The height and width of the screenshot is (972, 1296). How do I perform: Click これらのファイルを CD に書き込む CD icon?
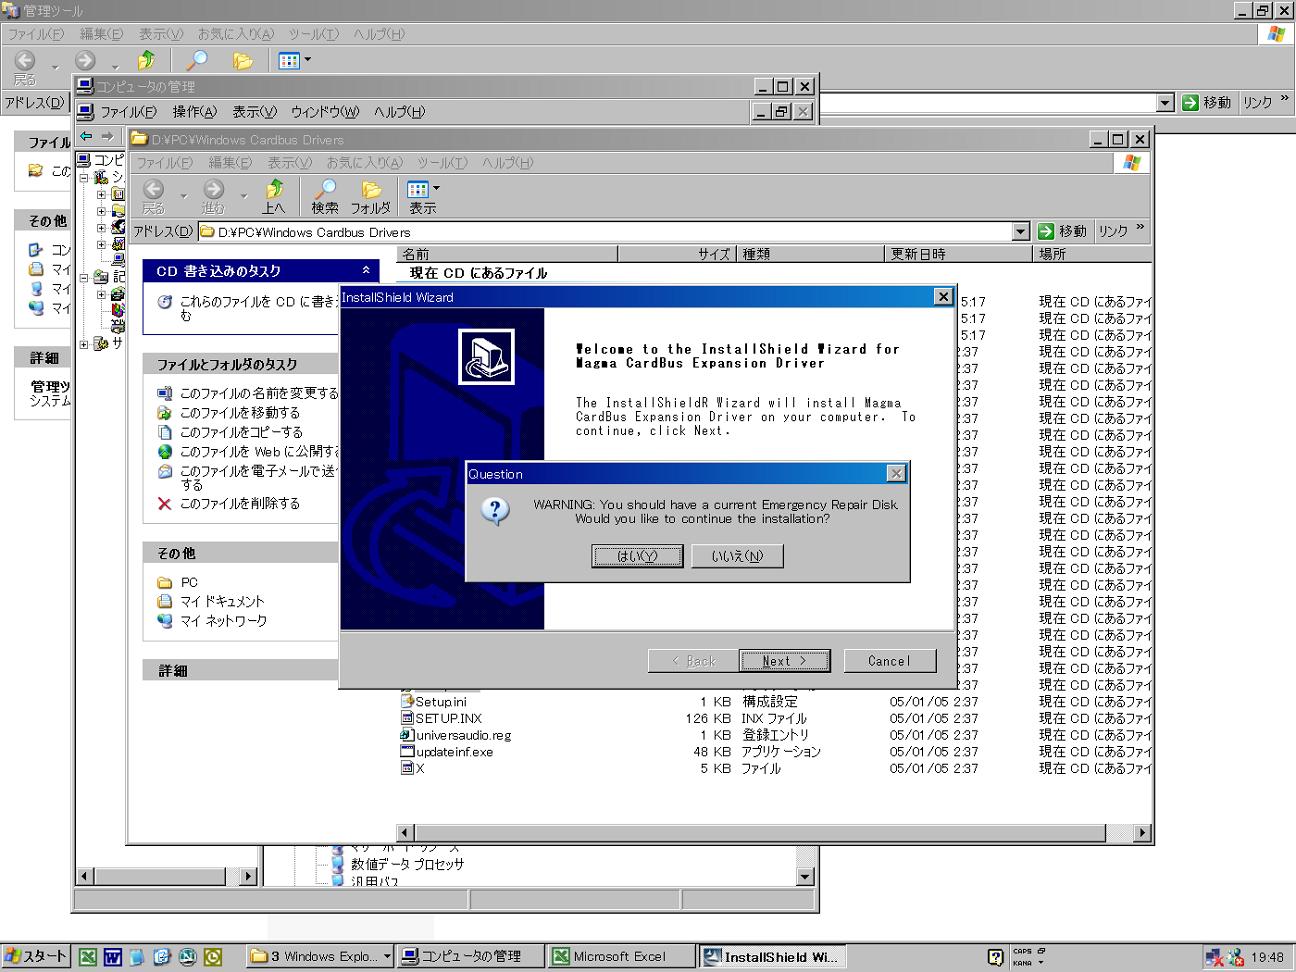[x=165, y=302]
